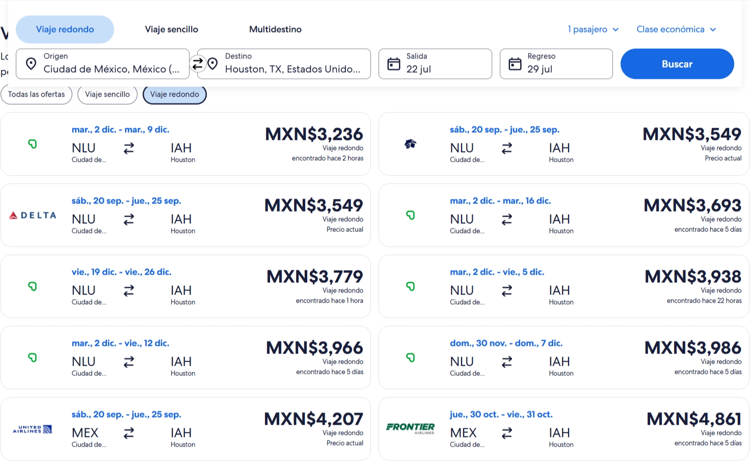The image size is (750, 469).
Task: Open the MXN$4,861 Frontier flight offer
Action: (x=563, y=429)
